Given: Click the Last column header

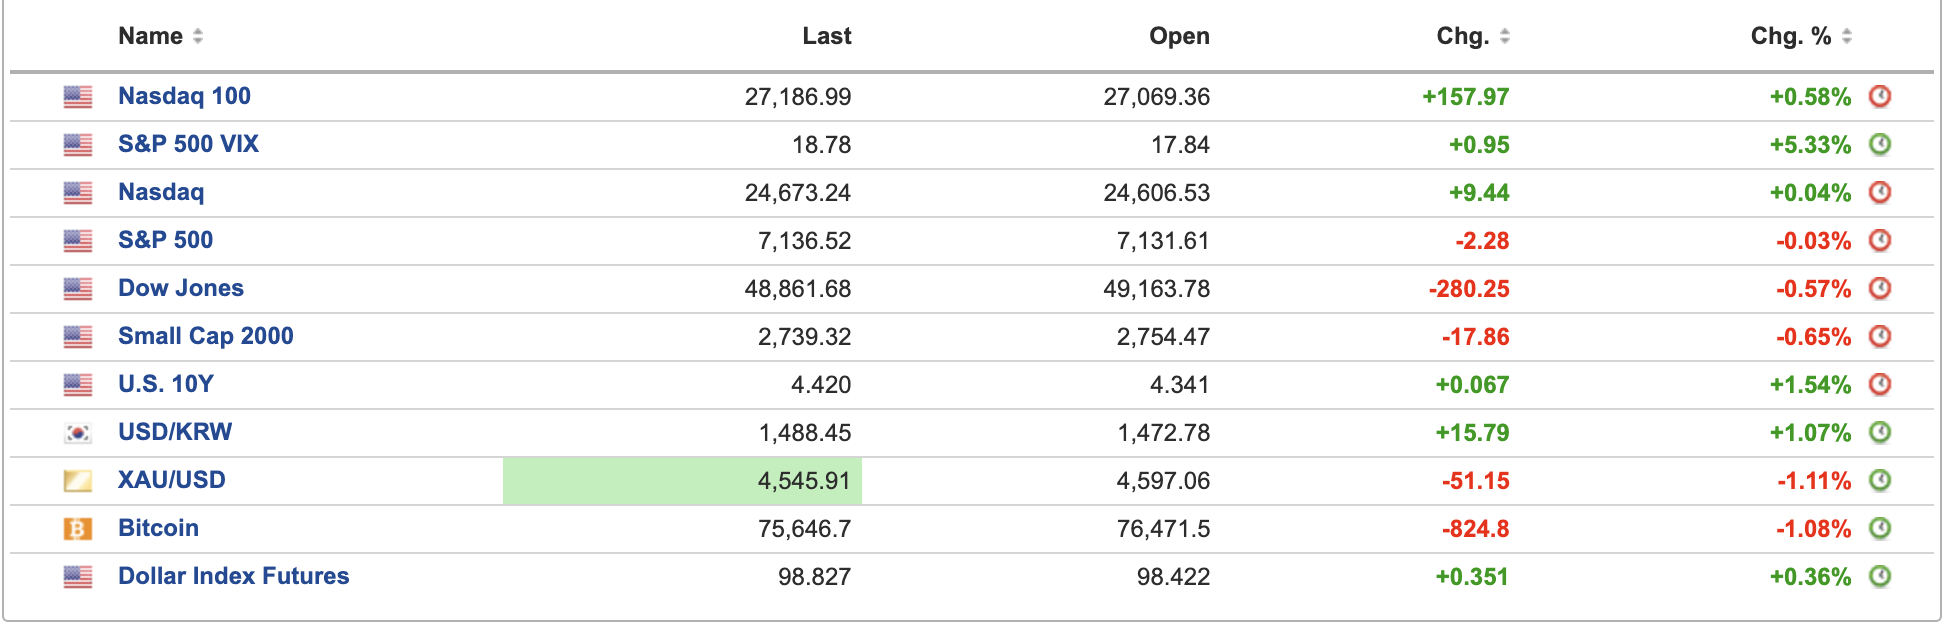Looking at the screenshot, I should [x=826, y=36].
